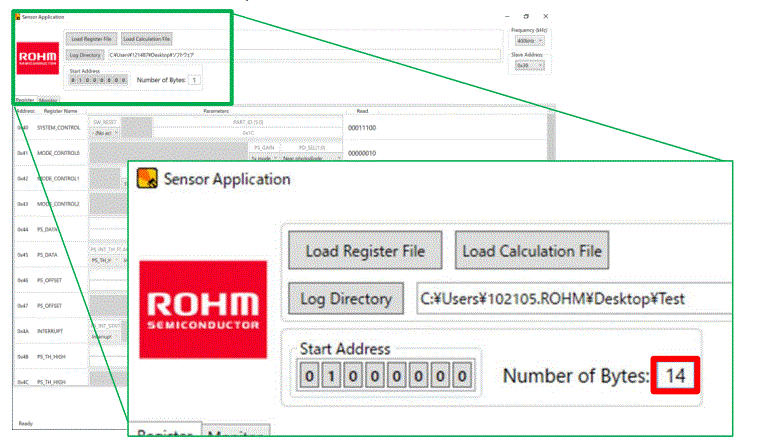Click small window's Load Register File button
The image size is (760, 448).
(91, 39)
